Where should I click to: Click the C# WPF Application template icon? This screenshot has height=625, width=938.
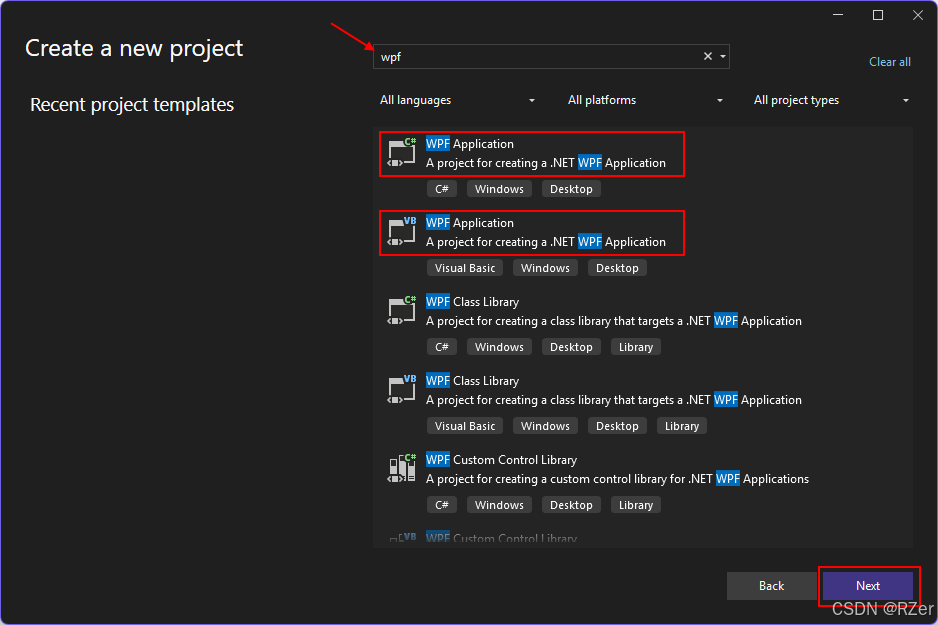point(401,153)
